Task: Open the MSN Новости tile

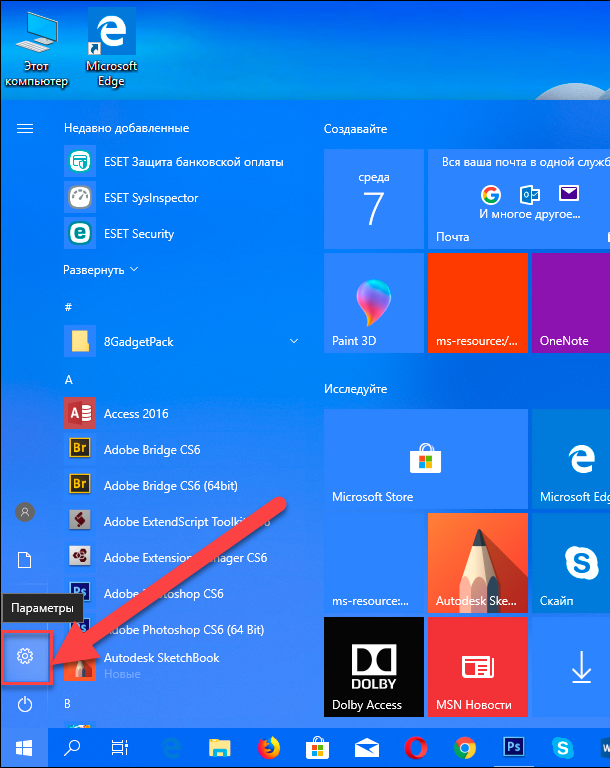Action: pos(478,667)
